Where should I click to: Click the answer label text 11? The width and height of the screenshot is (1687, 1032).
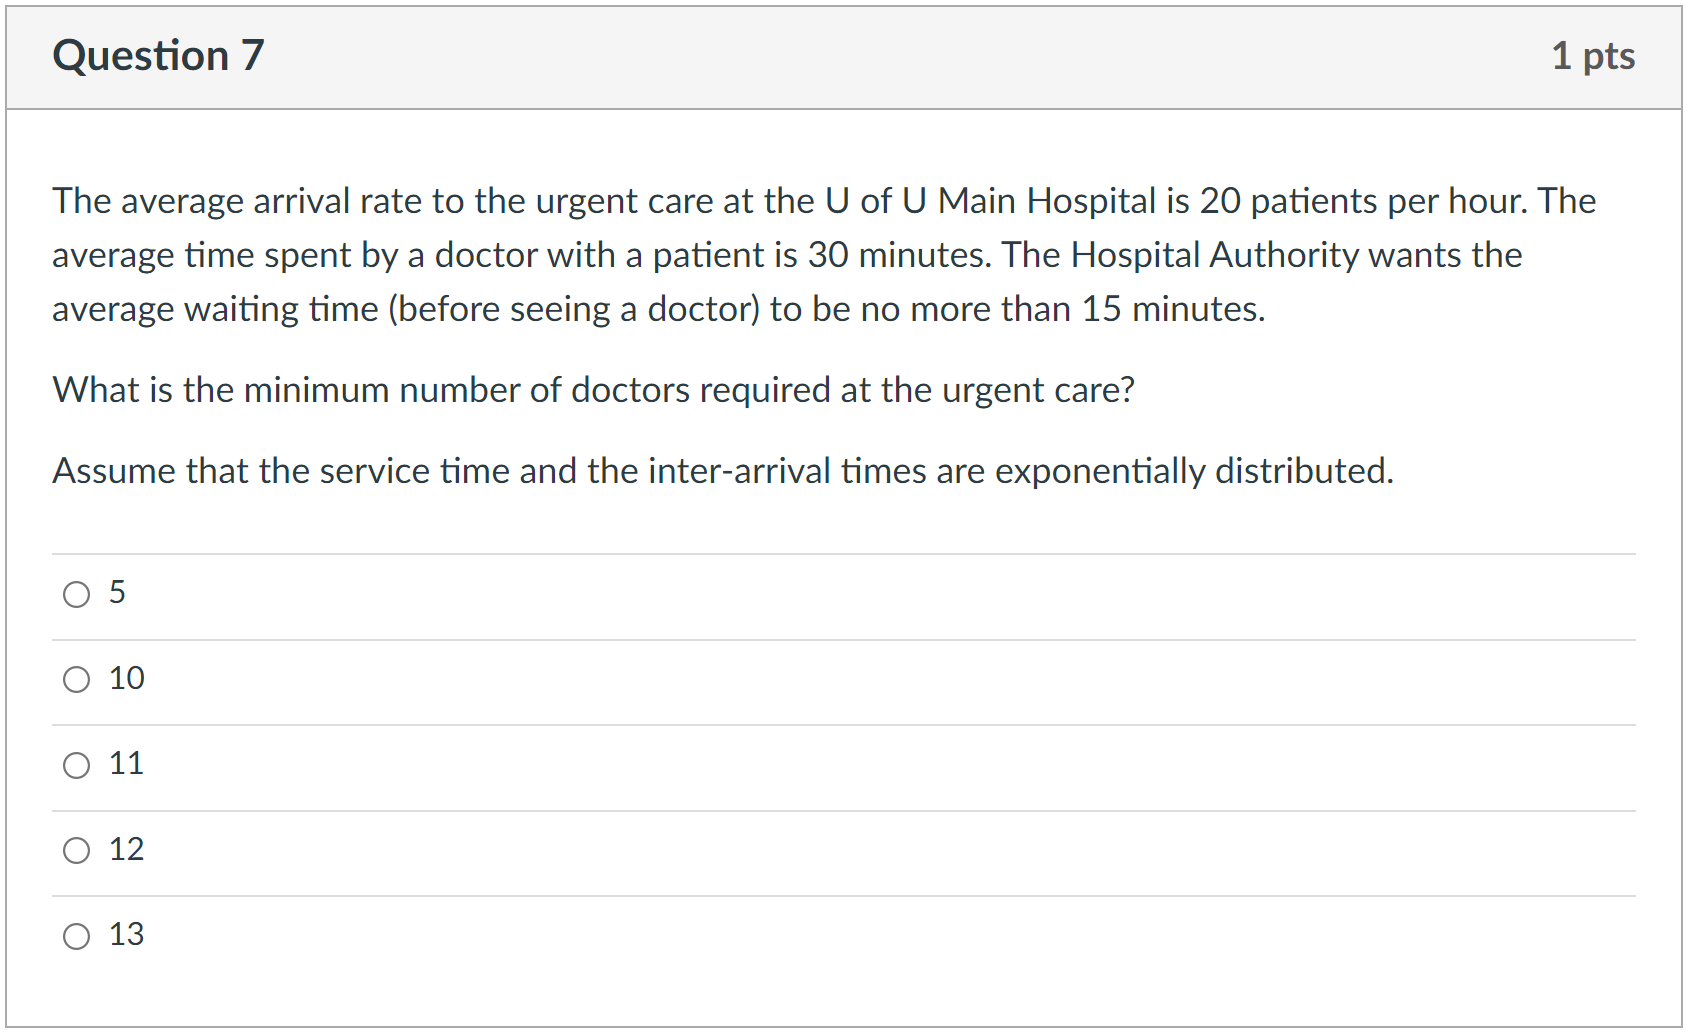pyautogui.click(x=126, y=765)
